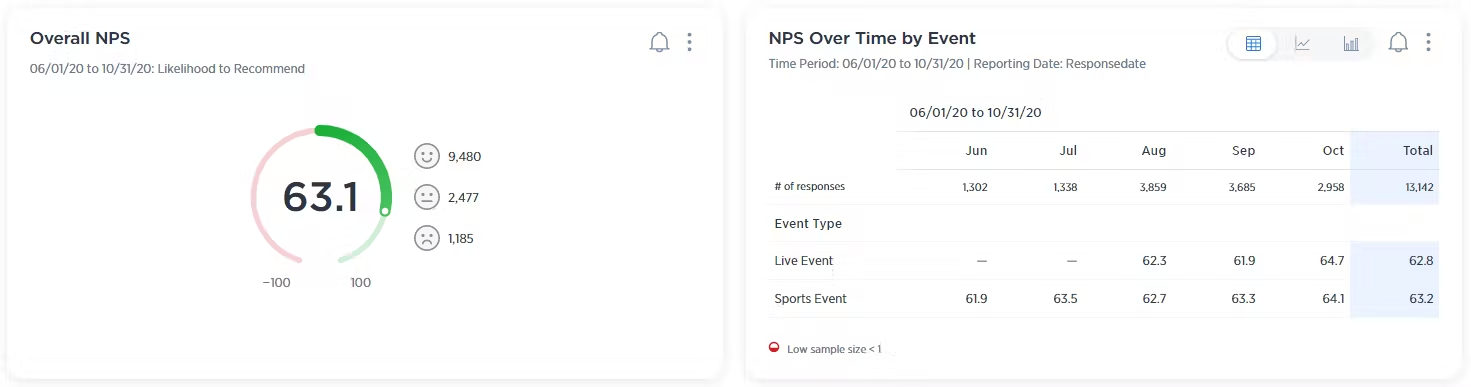Click the gauge marker dot on NPS arc
This screenshot has height=387, width=1471.
click(x=384, y=211)
